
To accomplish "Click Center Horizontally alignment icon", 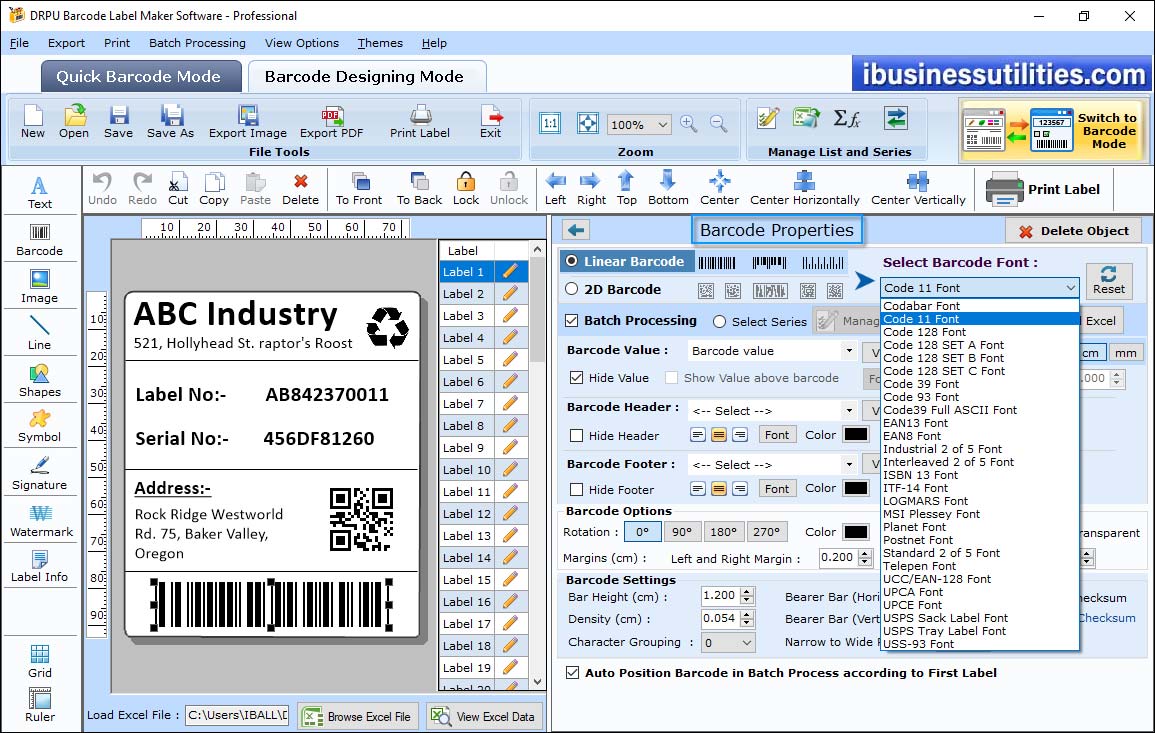I will tap(804, 189).
